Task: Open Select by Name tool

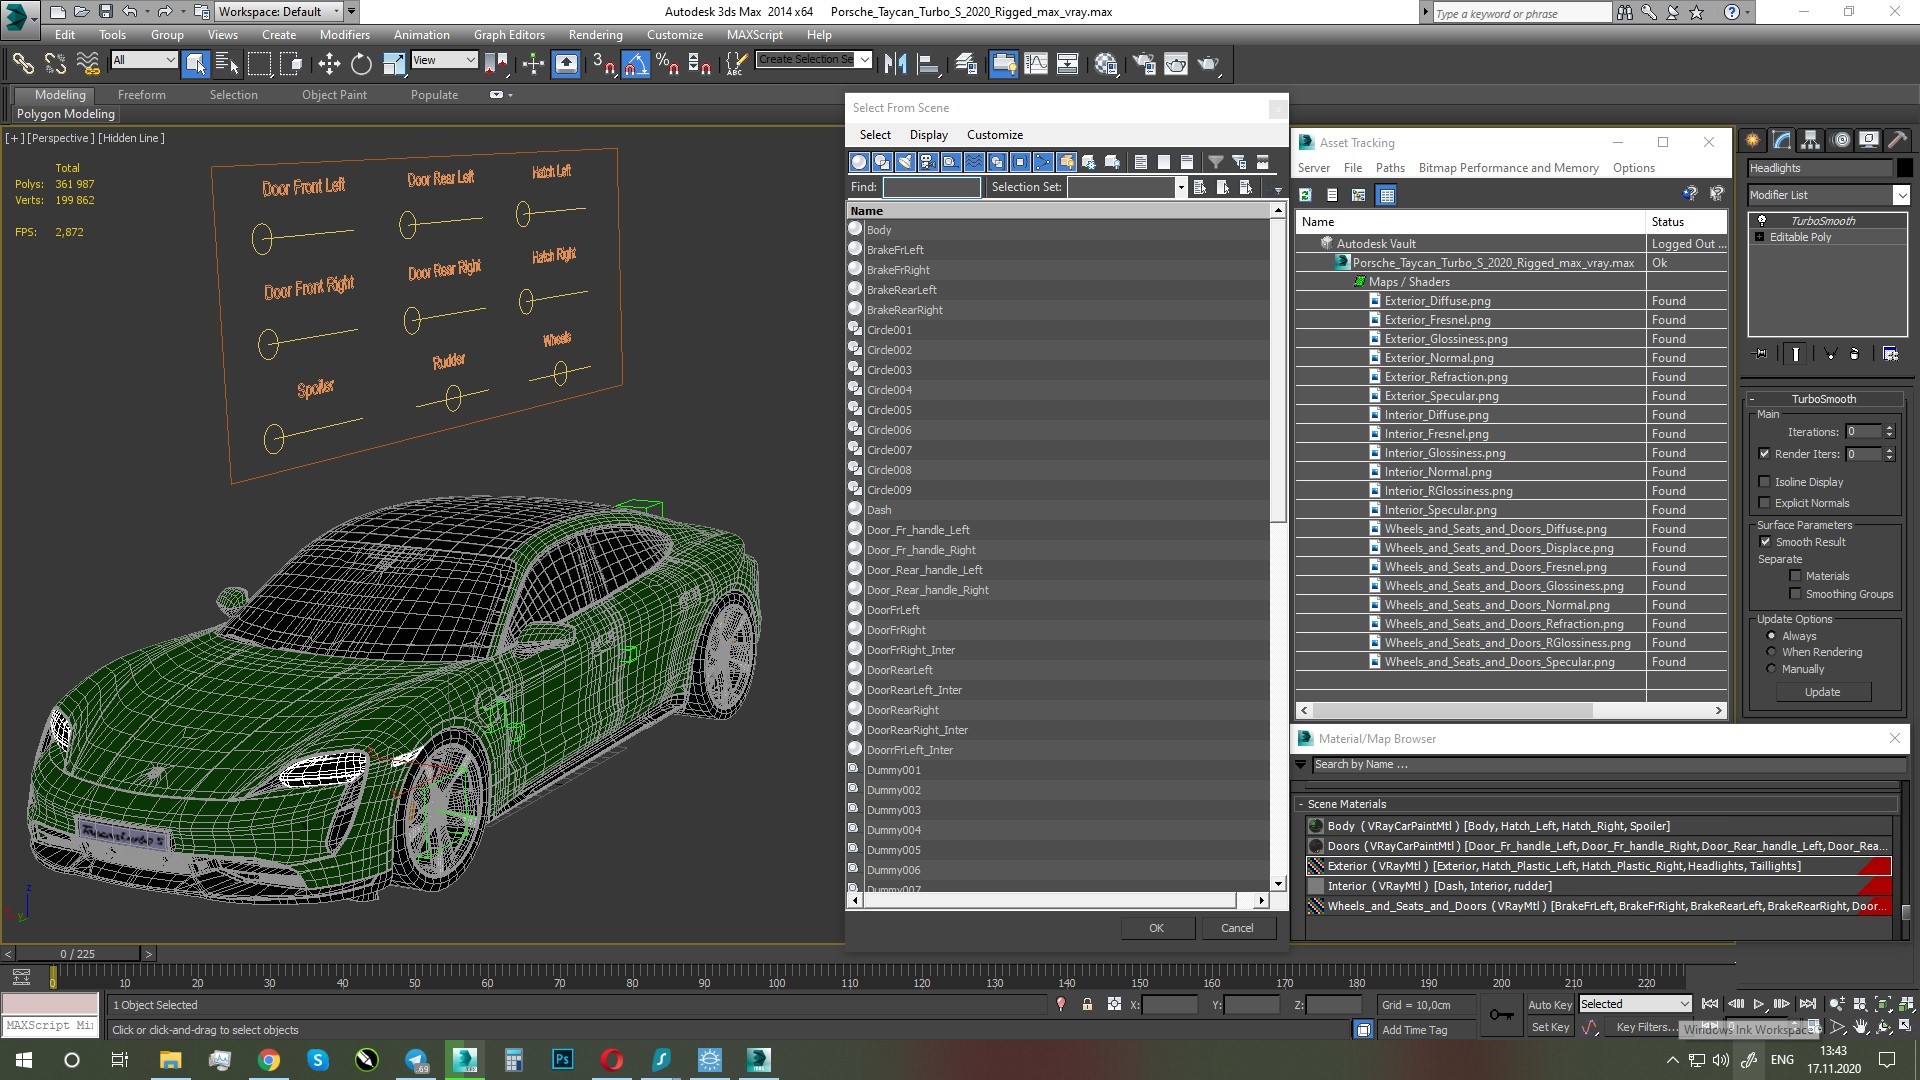Action: (227, 64)
